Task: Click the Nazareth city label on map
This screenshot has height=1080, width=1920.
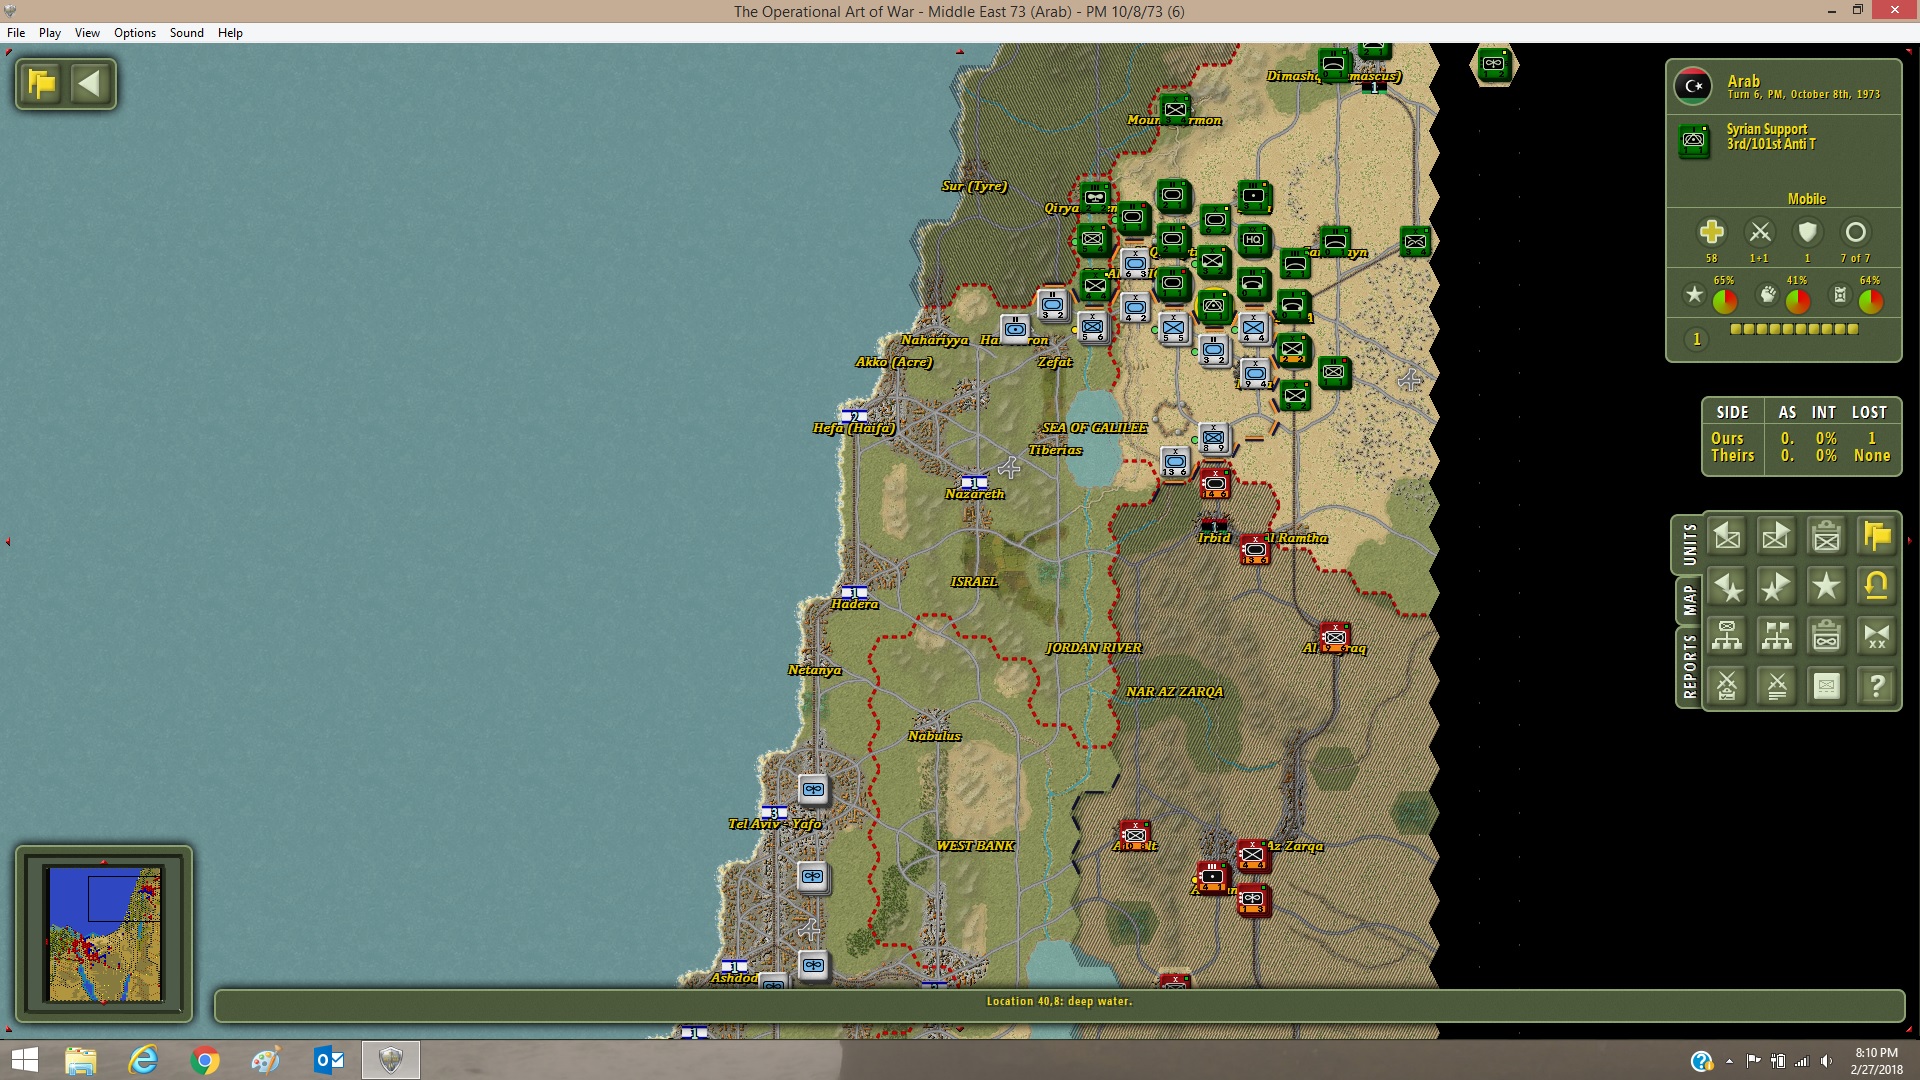Action: point(975,494)
